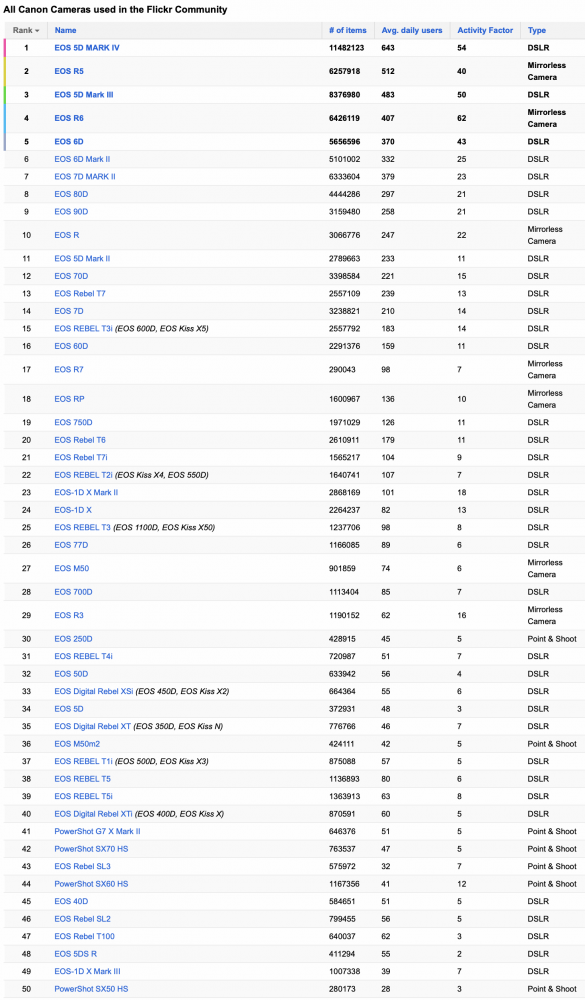Sort by Type column header

coord(537,31)
